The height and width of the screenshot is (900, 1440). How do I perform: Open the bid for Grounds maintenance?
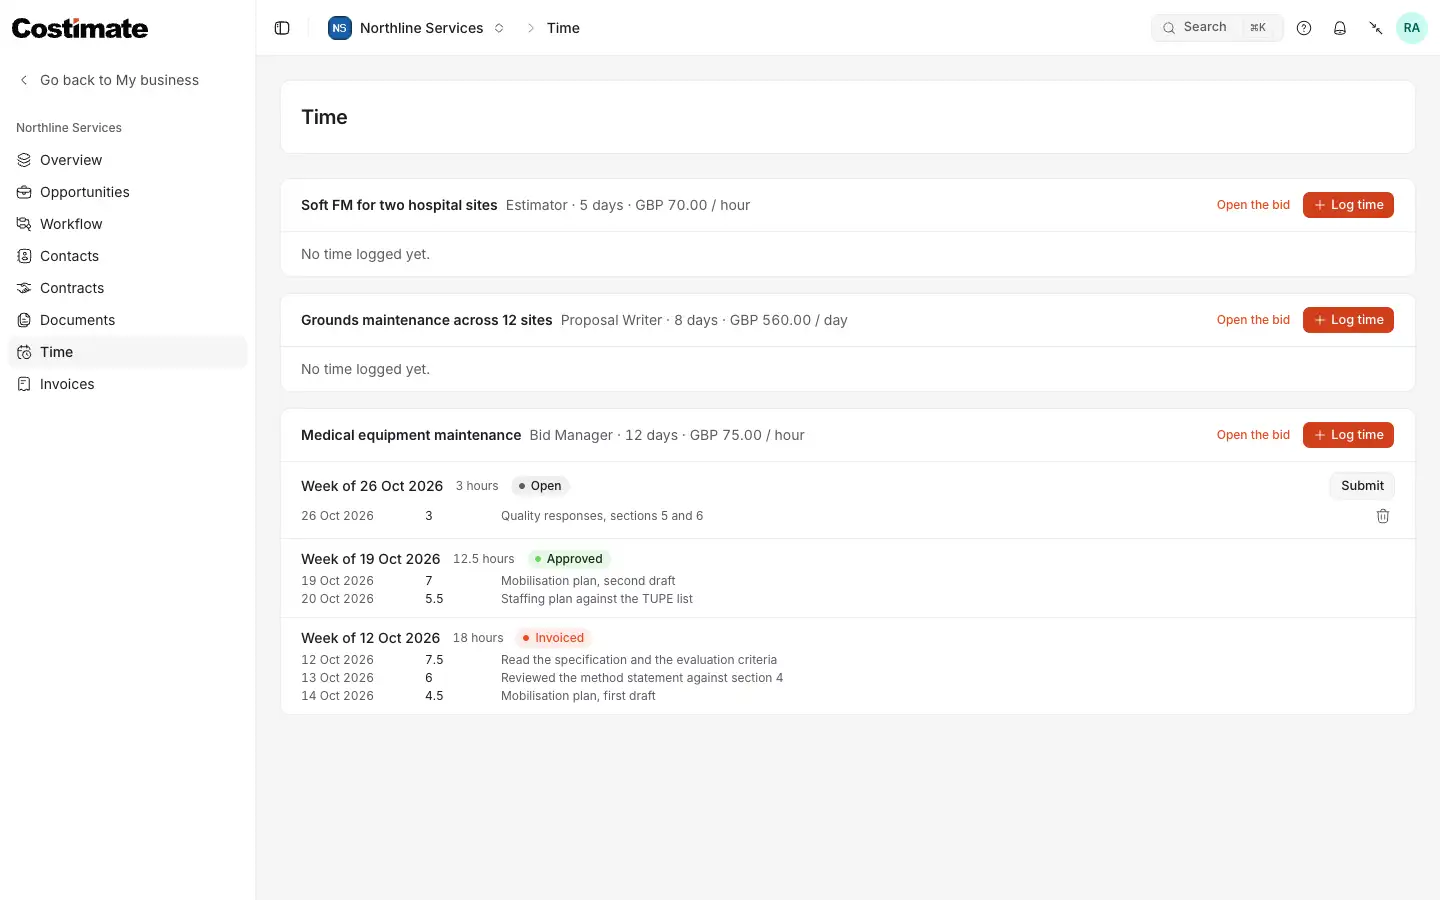1253,320
